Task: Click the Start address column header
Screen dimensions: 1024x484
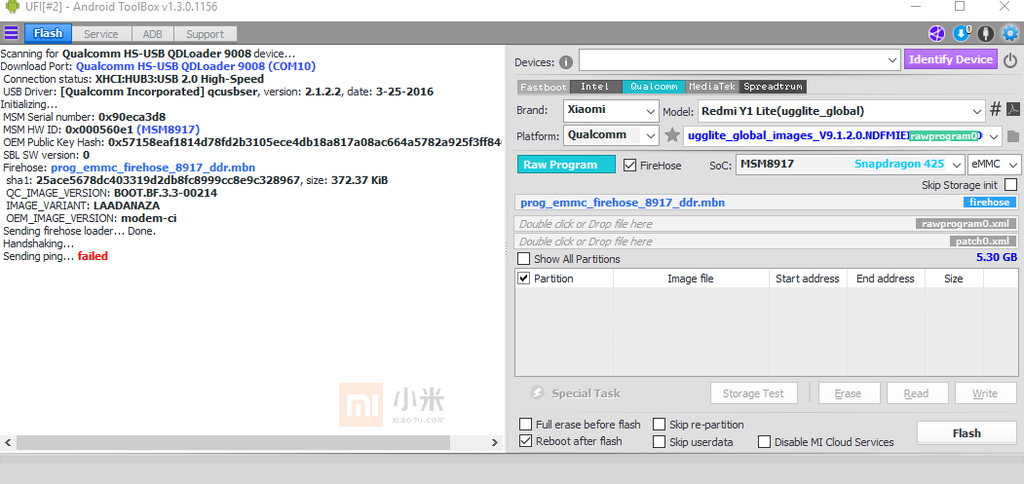Action: [808, 278]
